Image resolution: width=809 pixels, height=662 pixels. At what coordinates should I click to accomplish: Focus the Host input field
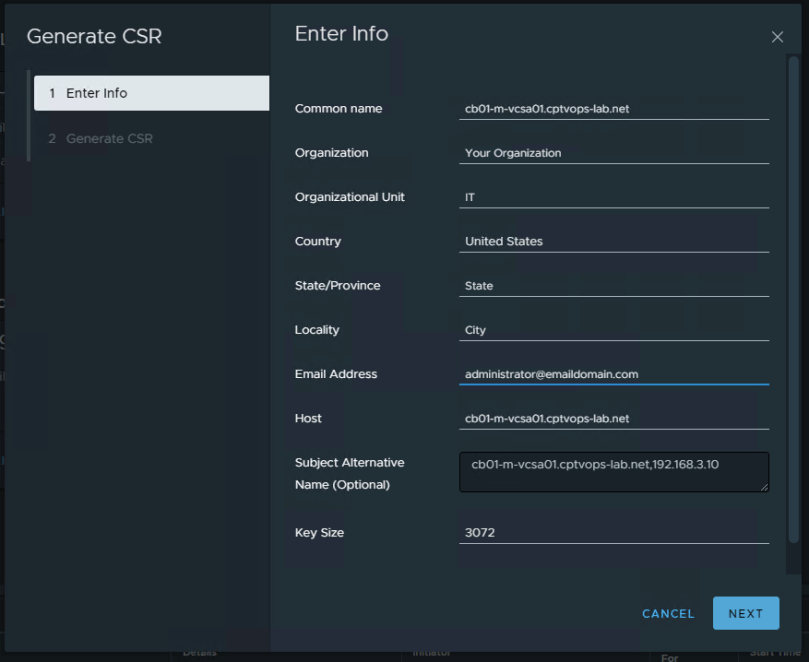tap(613, 418)
